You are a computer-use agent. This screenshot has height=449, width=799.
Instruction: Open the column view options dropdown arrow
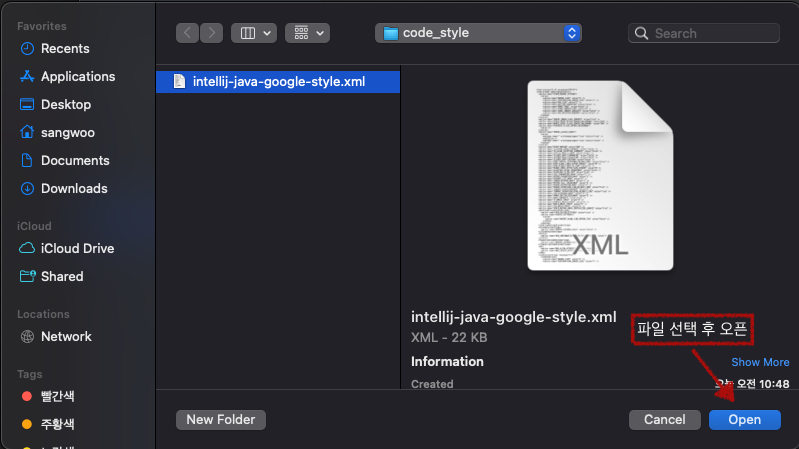tap(267, 33)
